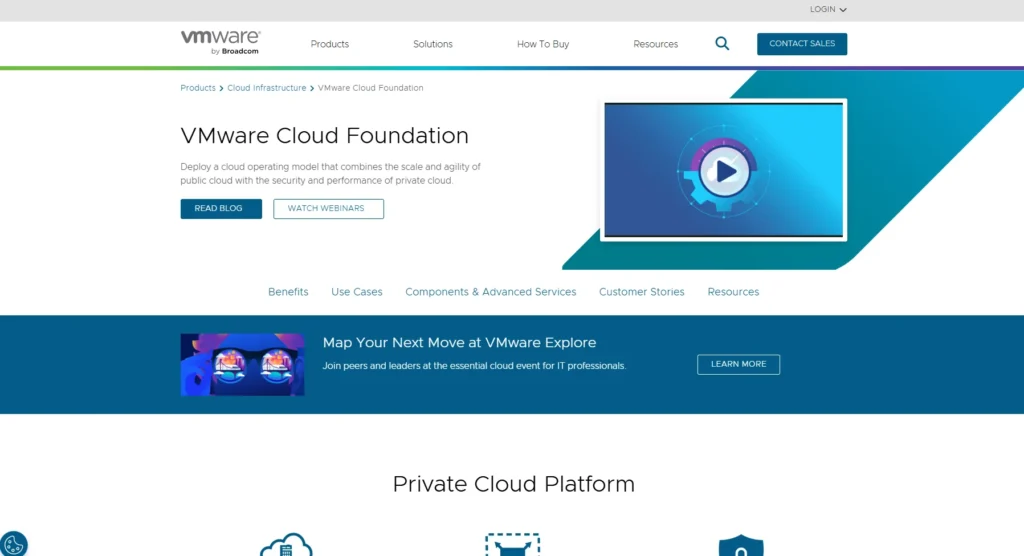Select the Components & Advanced Services tab
The height and width of the screenshot is (556, 1024).
[490, 292]
